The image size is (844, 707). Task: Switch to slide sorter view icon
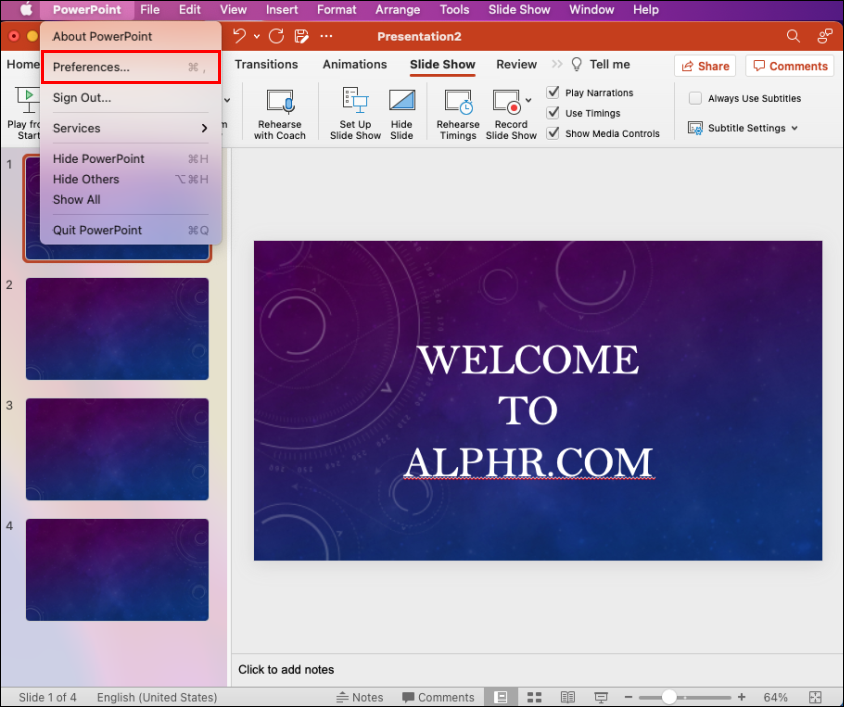point(534,697)
